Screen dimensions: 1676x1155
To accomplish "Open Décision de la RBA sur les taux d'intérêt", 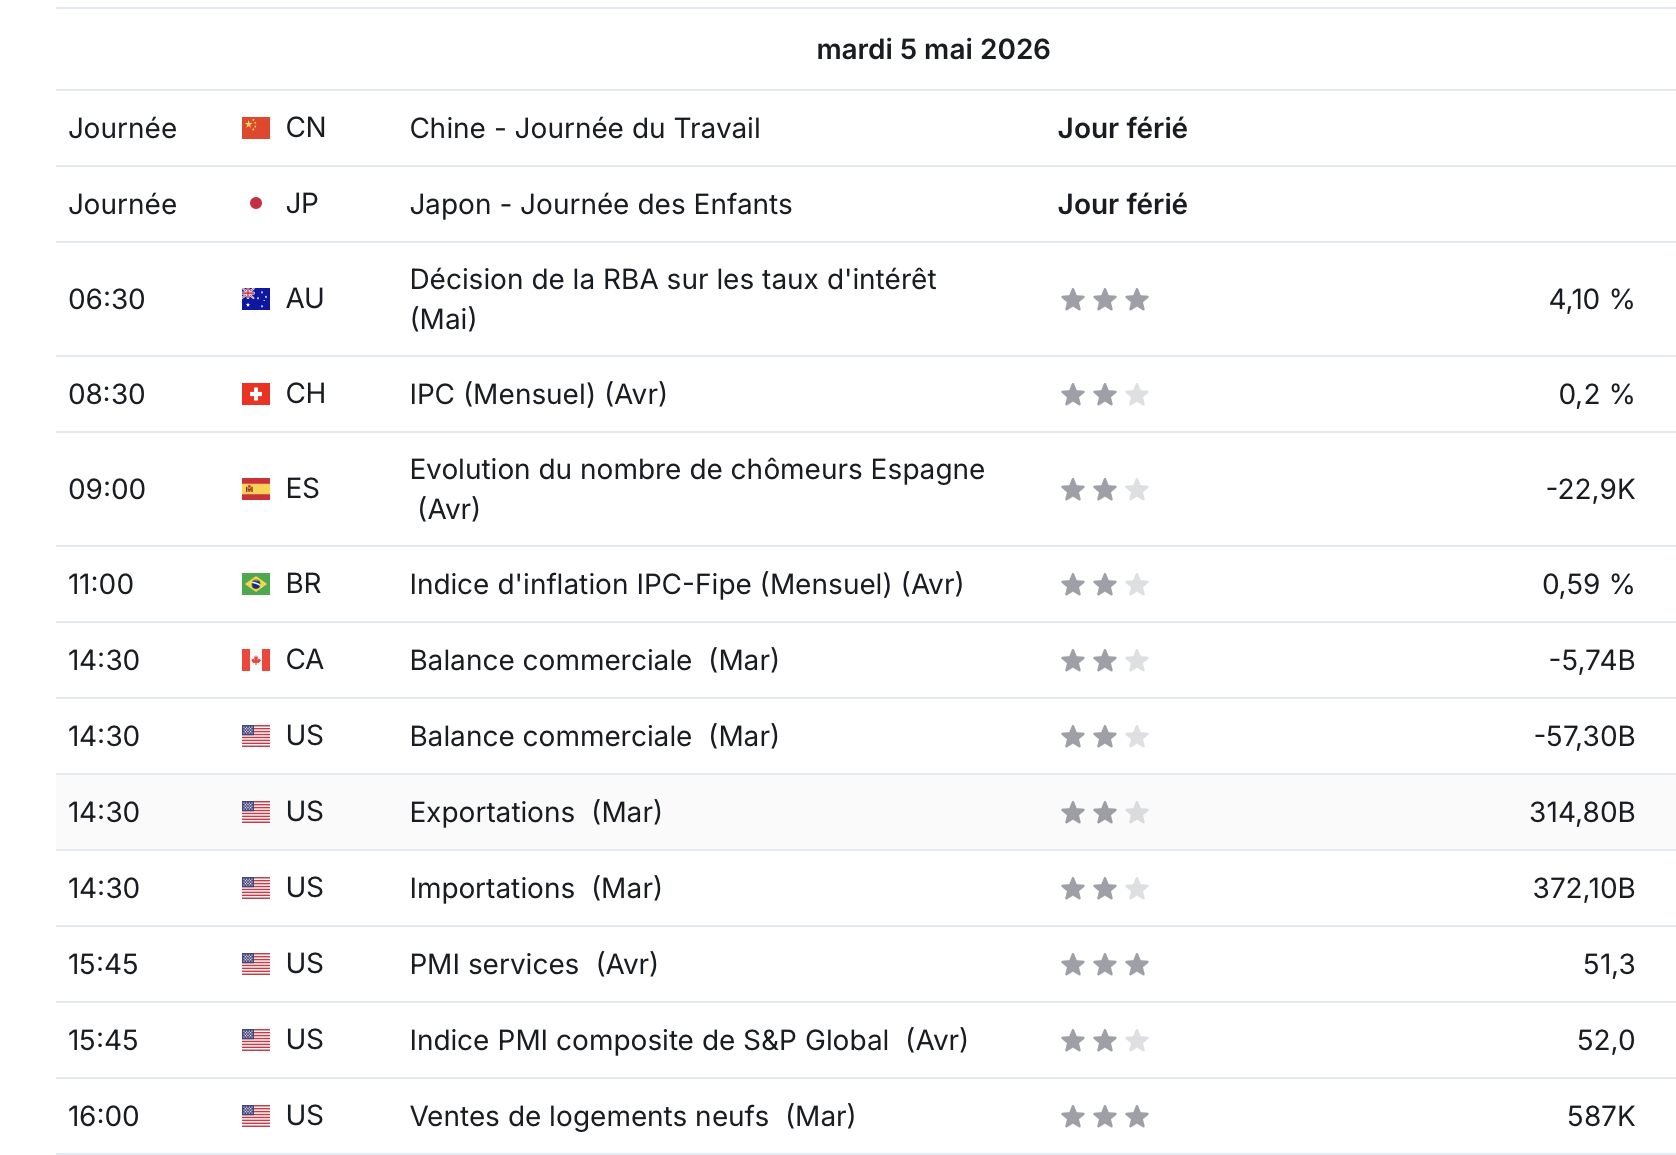I will [x=673, y=299].
